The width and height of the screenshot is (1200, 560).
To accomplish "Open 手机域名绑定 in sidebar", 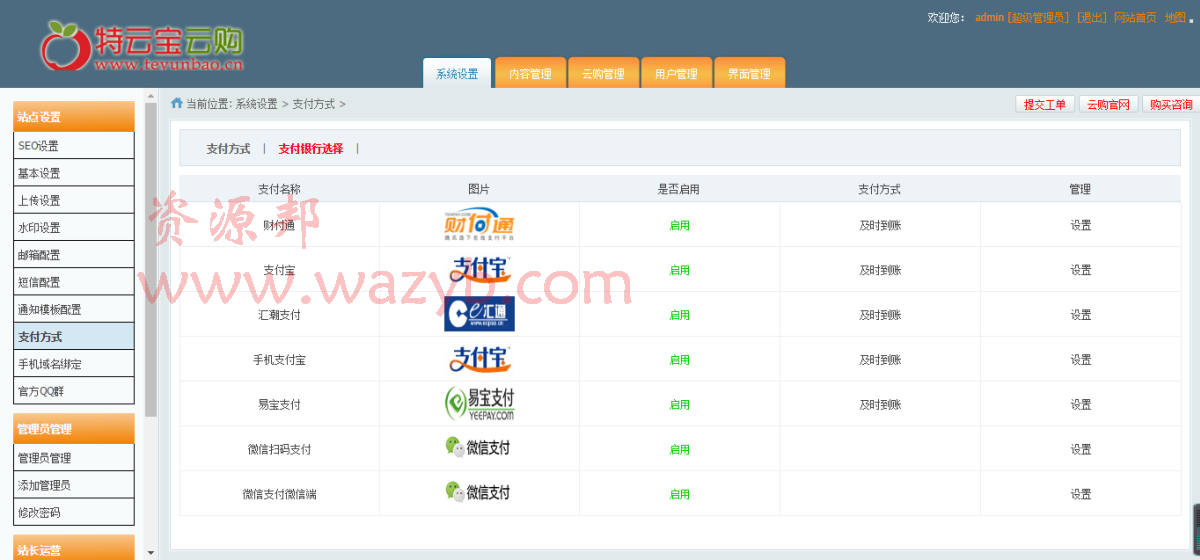I will [73, 363].
